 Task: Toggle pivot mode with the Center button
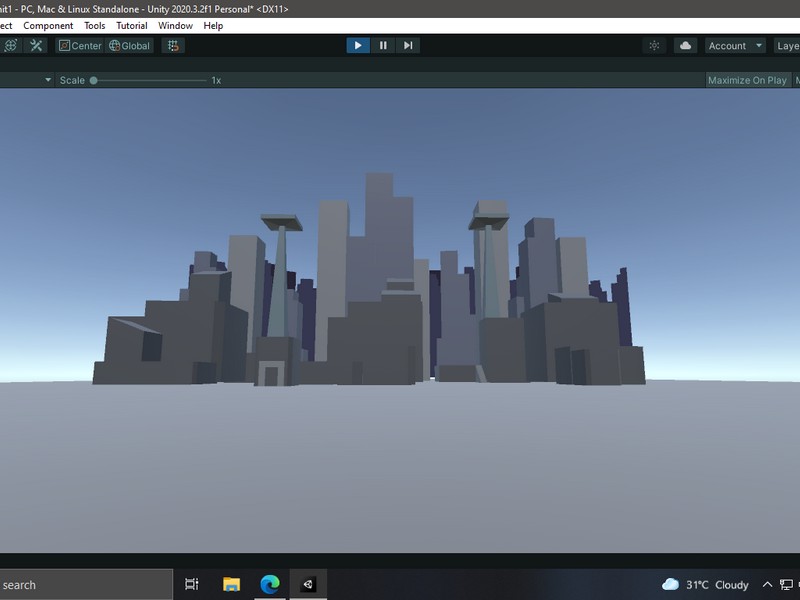tap(79, 45)
